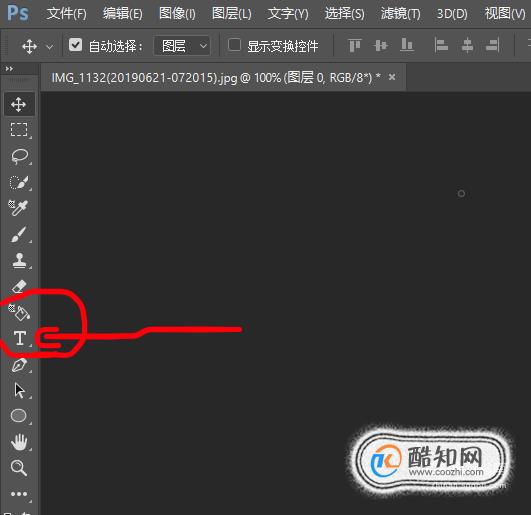Select the Rectangular Marquee tool
This screenshot has height=515, width=531.
tap(19, 130)
